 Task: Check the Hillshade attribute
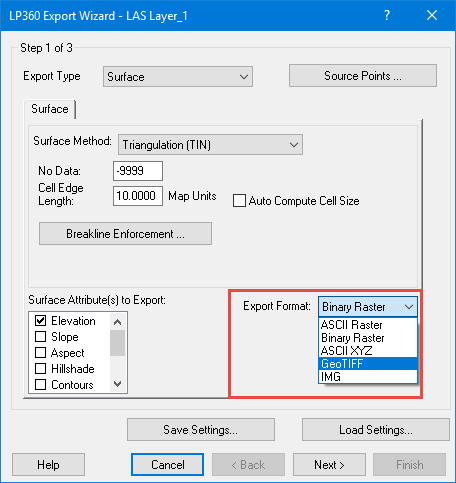tap(40, 369)
